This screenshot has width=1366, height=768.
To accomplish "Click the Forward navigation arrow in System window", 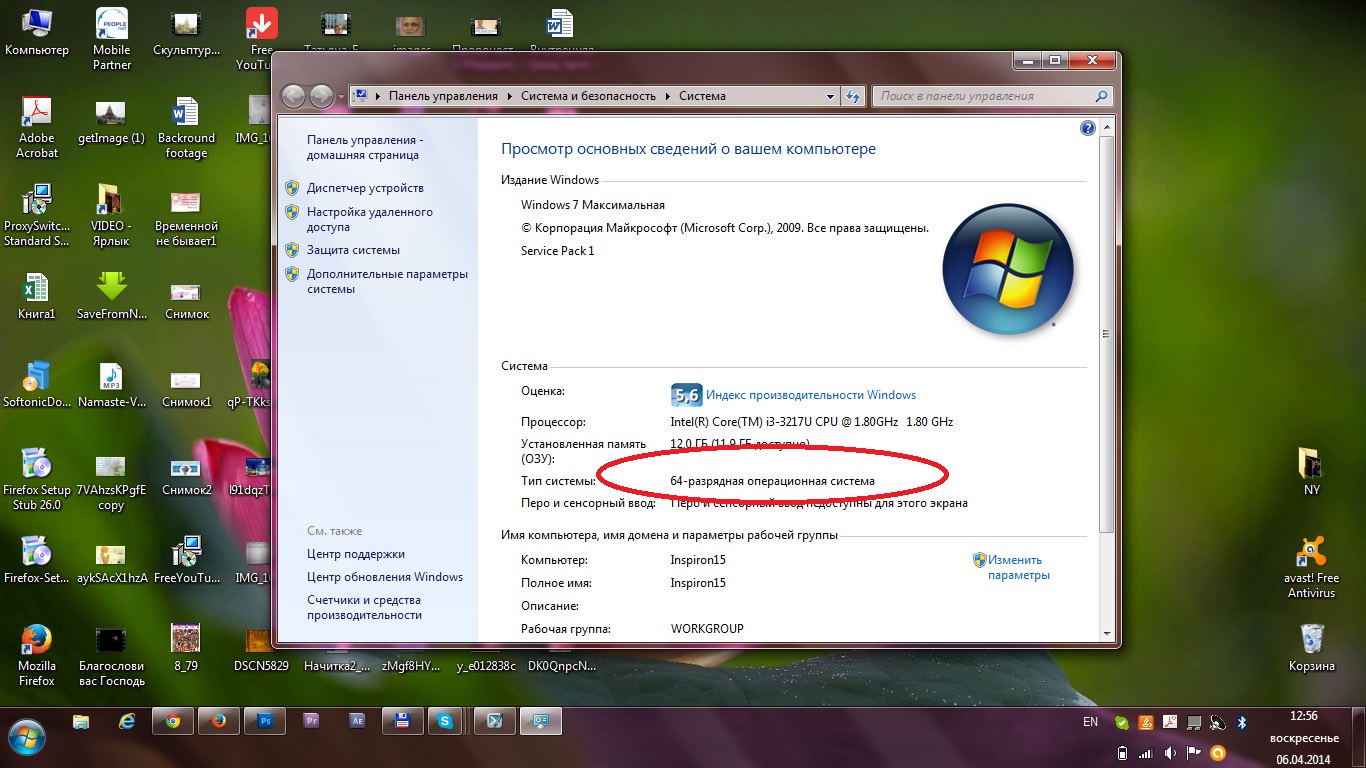I will 321,96.
